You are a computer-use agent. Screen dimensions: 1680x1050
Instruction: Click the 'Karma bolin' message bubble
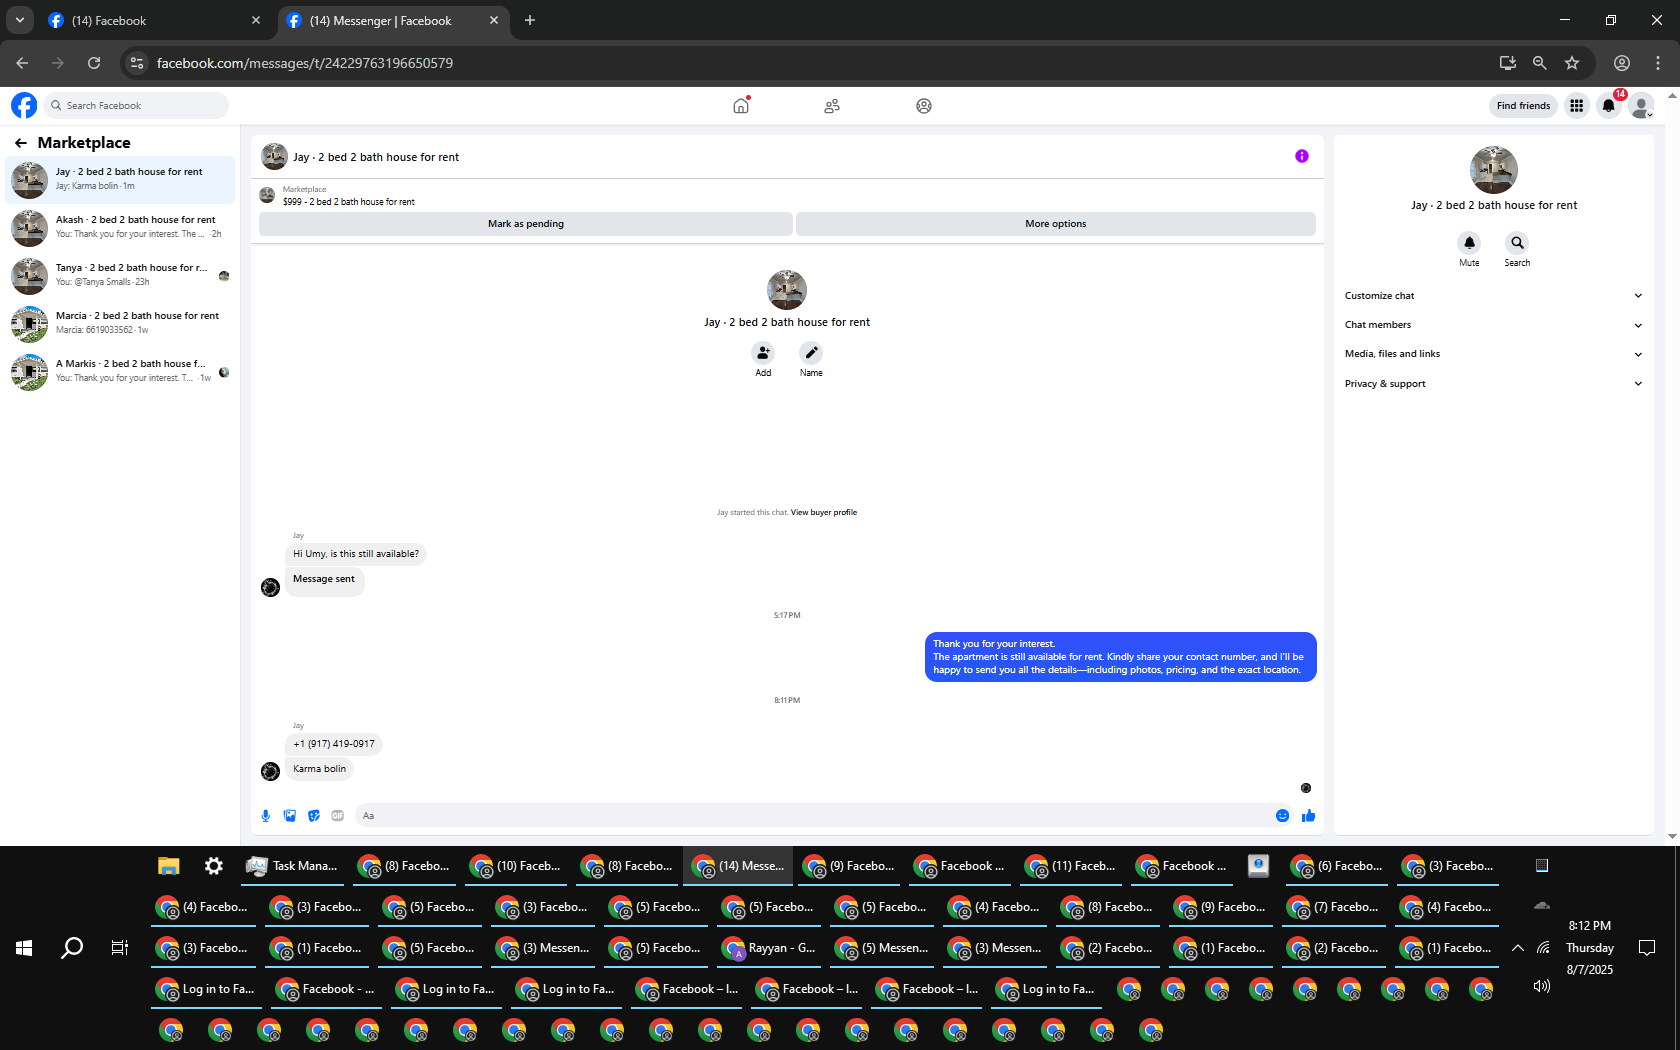pyautogui.click(x=320, y=769)
